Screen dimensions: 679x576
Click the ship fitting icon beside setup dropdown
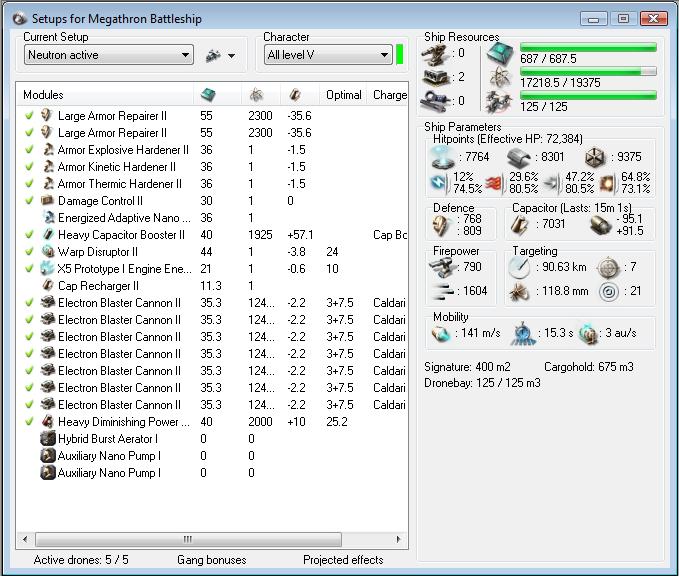tap(213, 55)
